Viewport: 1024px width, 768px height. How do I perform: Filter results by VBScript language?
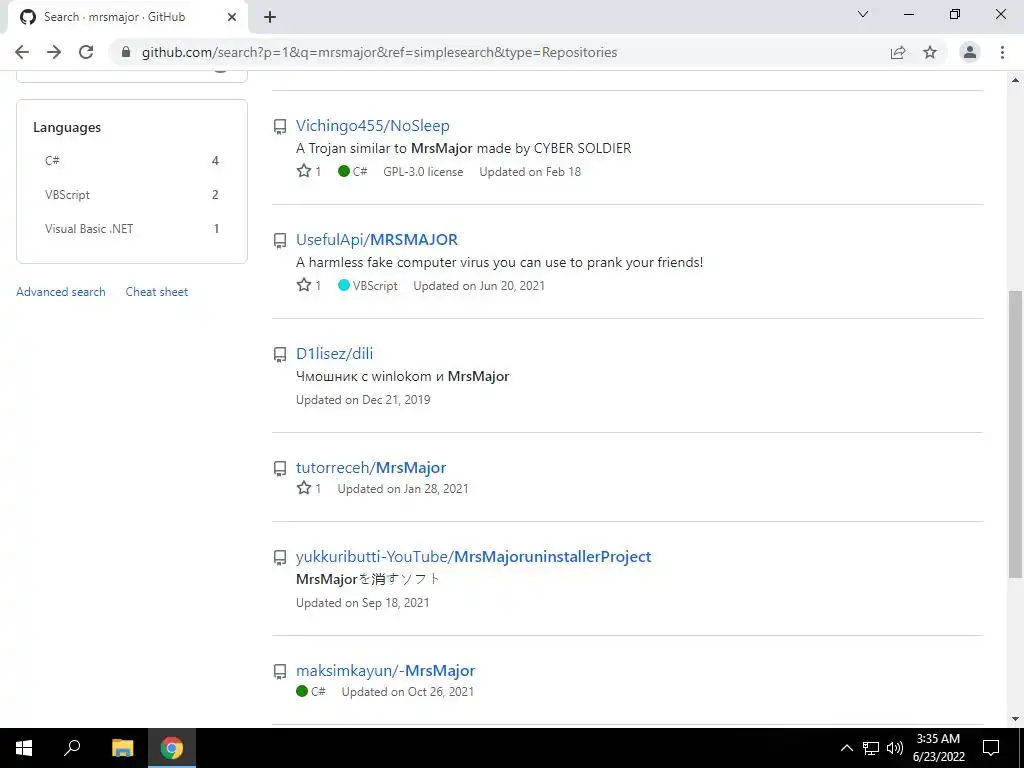(132, 195)
